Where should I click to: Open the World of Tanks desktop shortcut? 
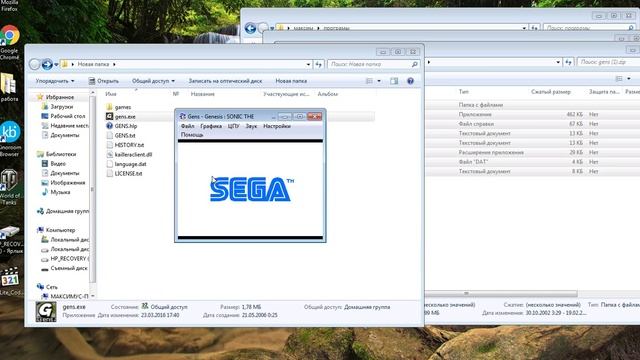9,186
